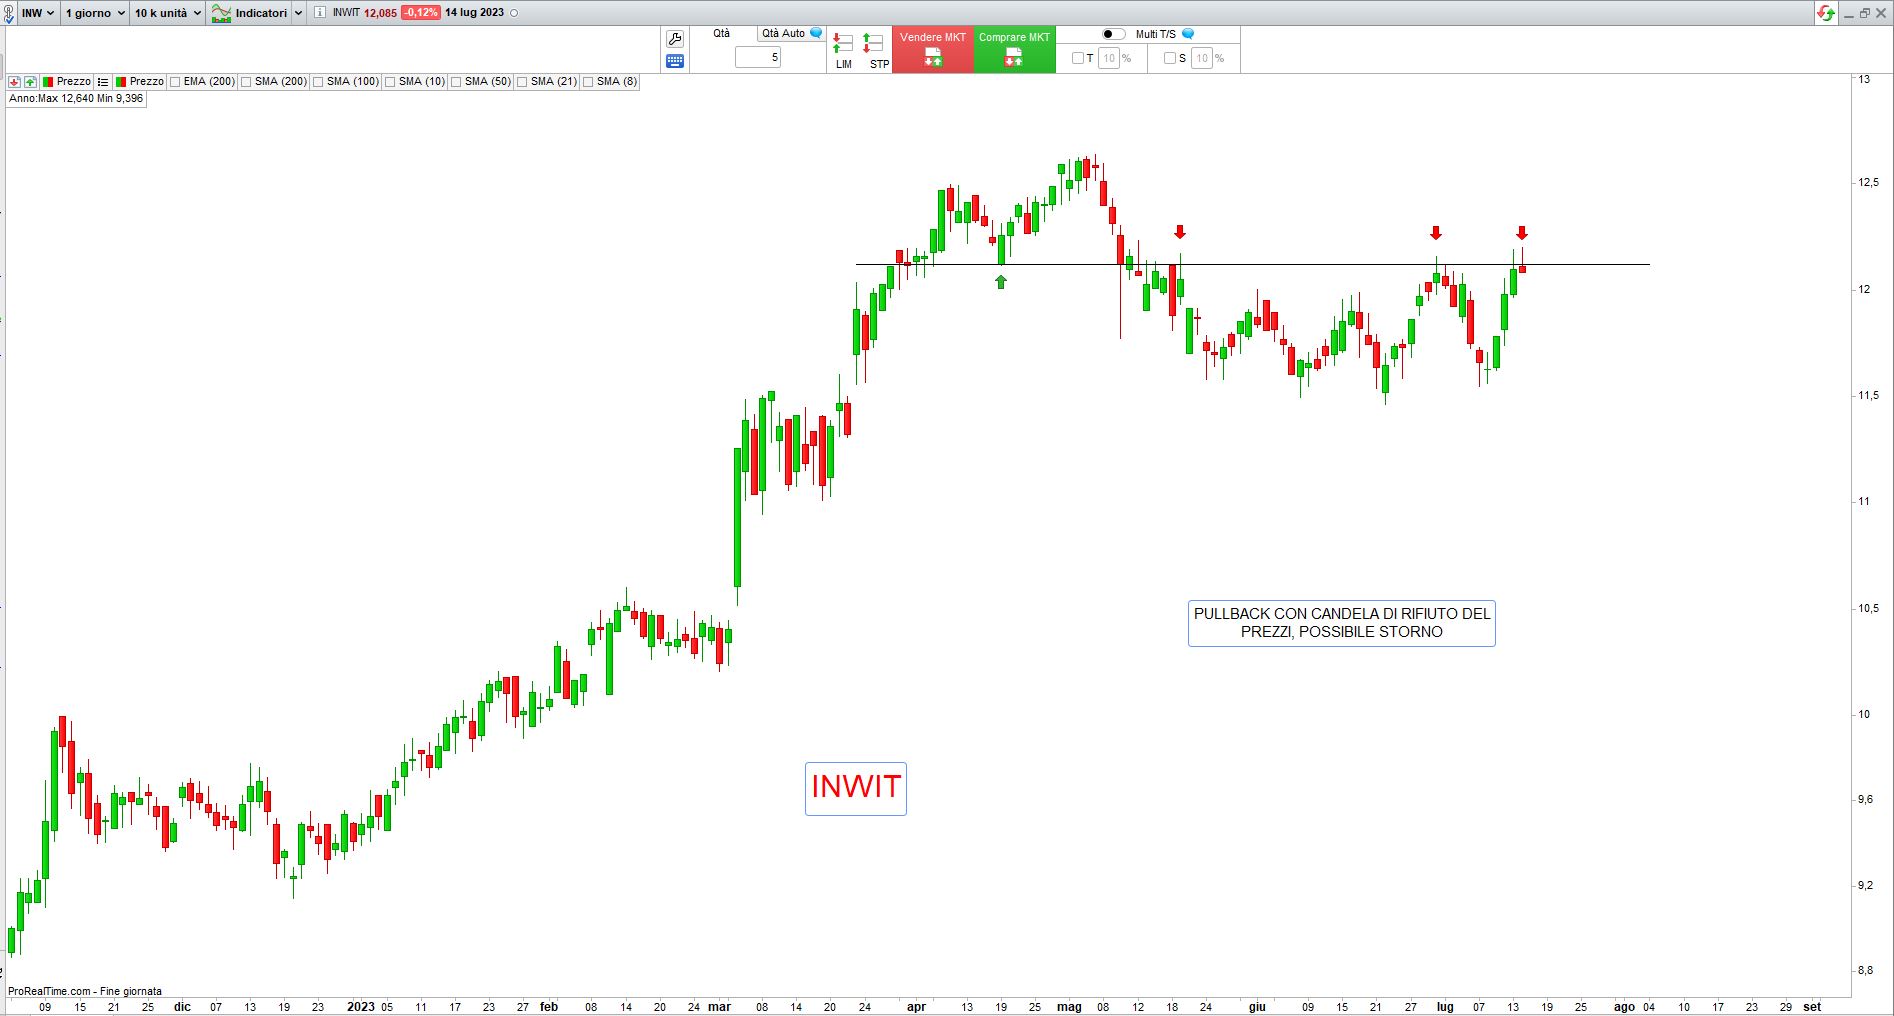Select the Qtà Auto tab
The height and width of the screenshot is (1016, 1894).
coord(783,34)
